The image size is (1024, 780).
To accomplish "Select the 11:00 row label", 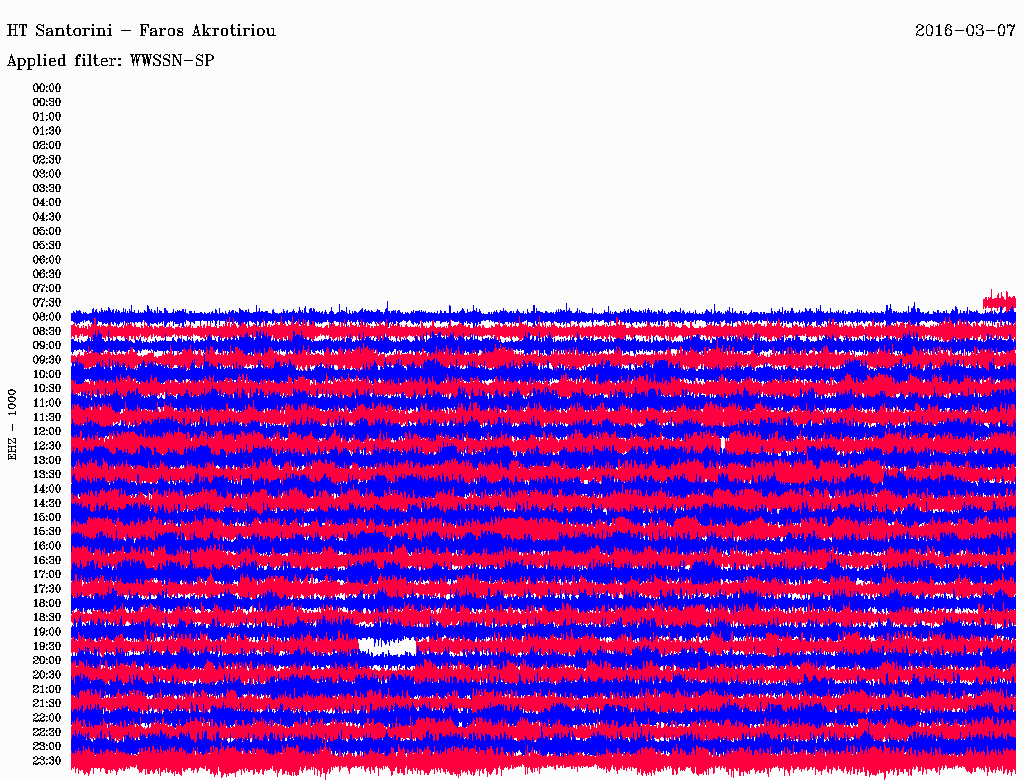I will point(47,402).
